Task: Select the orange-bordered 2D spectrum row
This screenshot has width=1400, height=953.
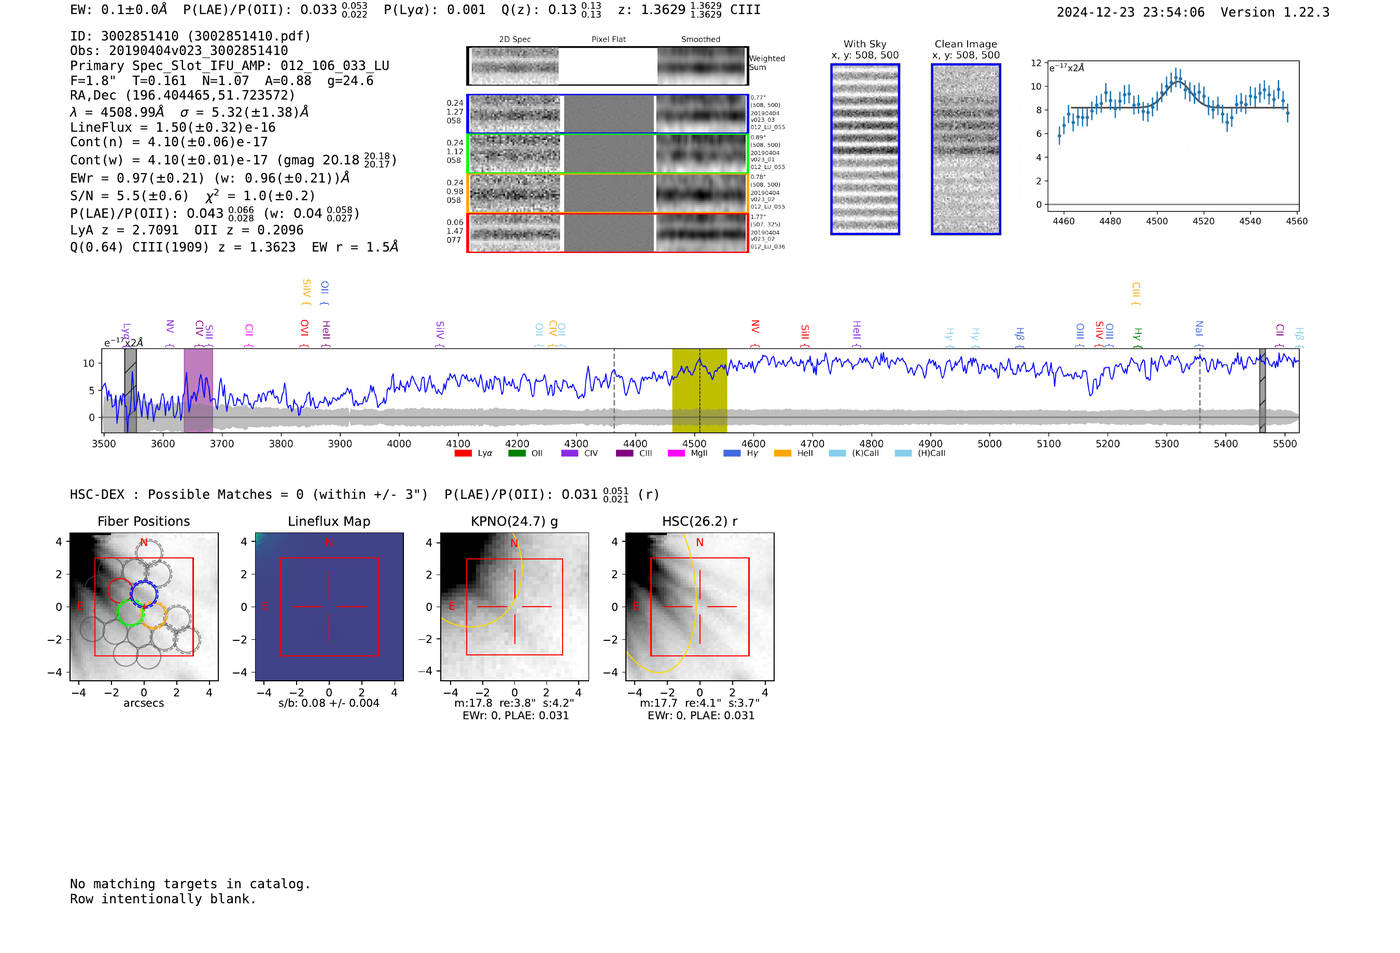Action: tap(608, 193)
